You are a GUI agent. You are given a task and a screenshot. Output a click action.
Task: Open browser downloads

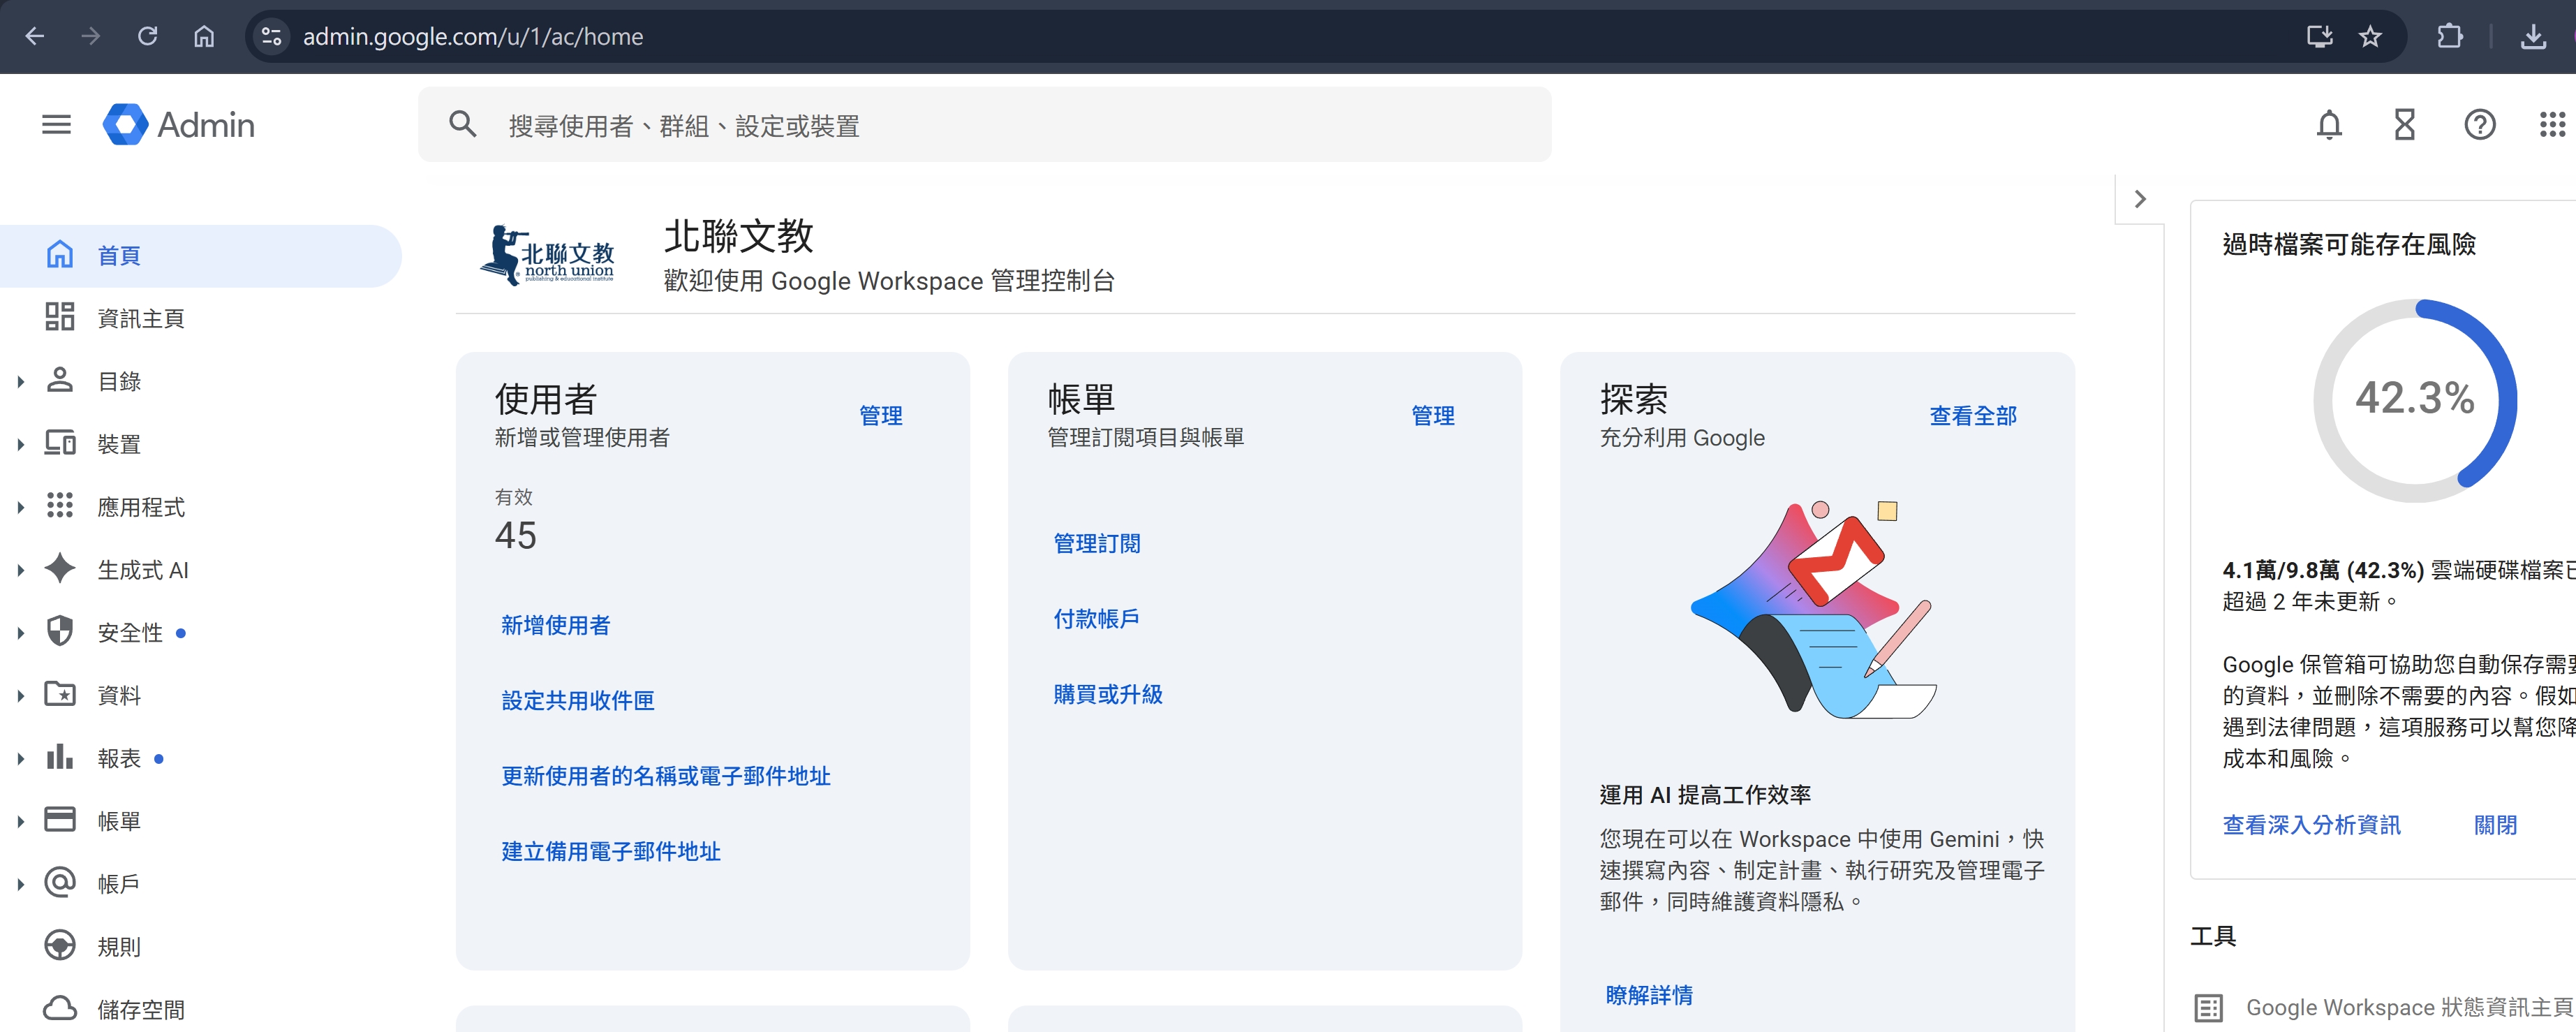pyautogui.click(x=2533, y=37)
